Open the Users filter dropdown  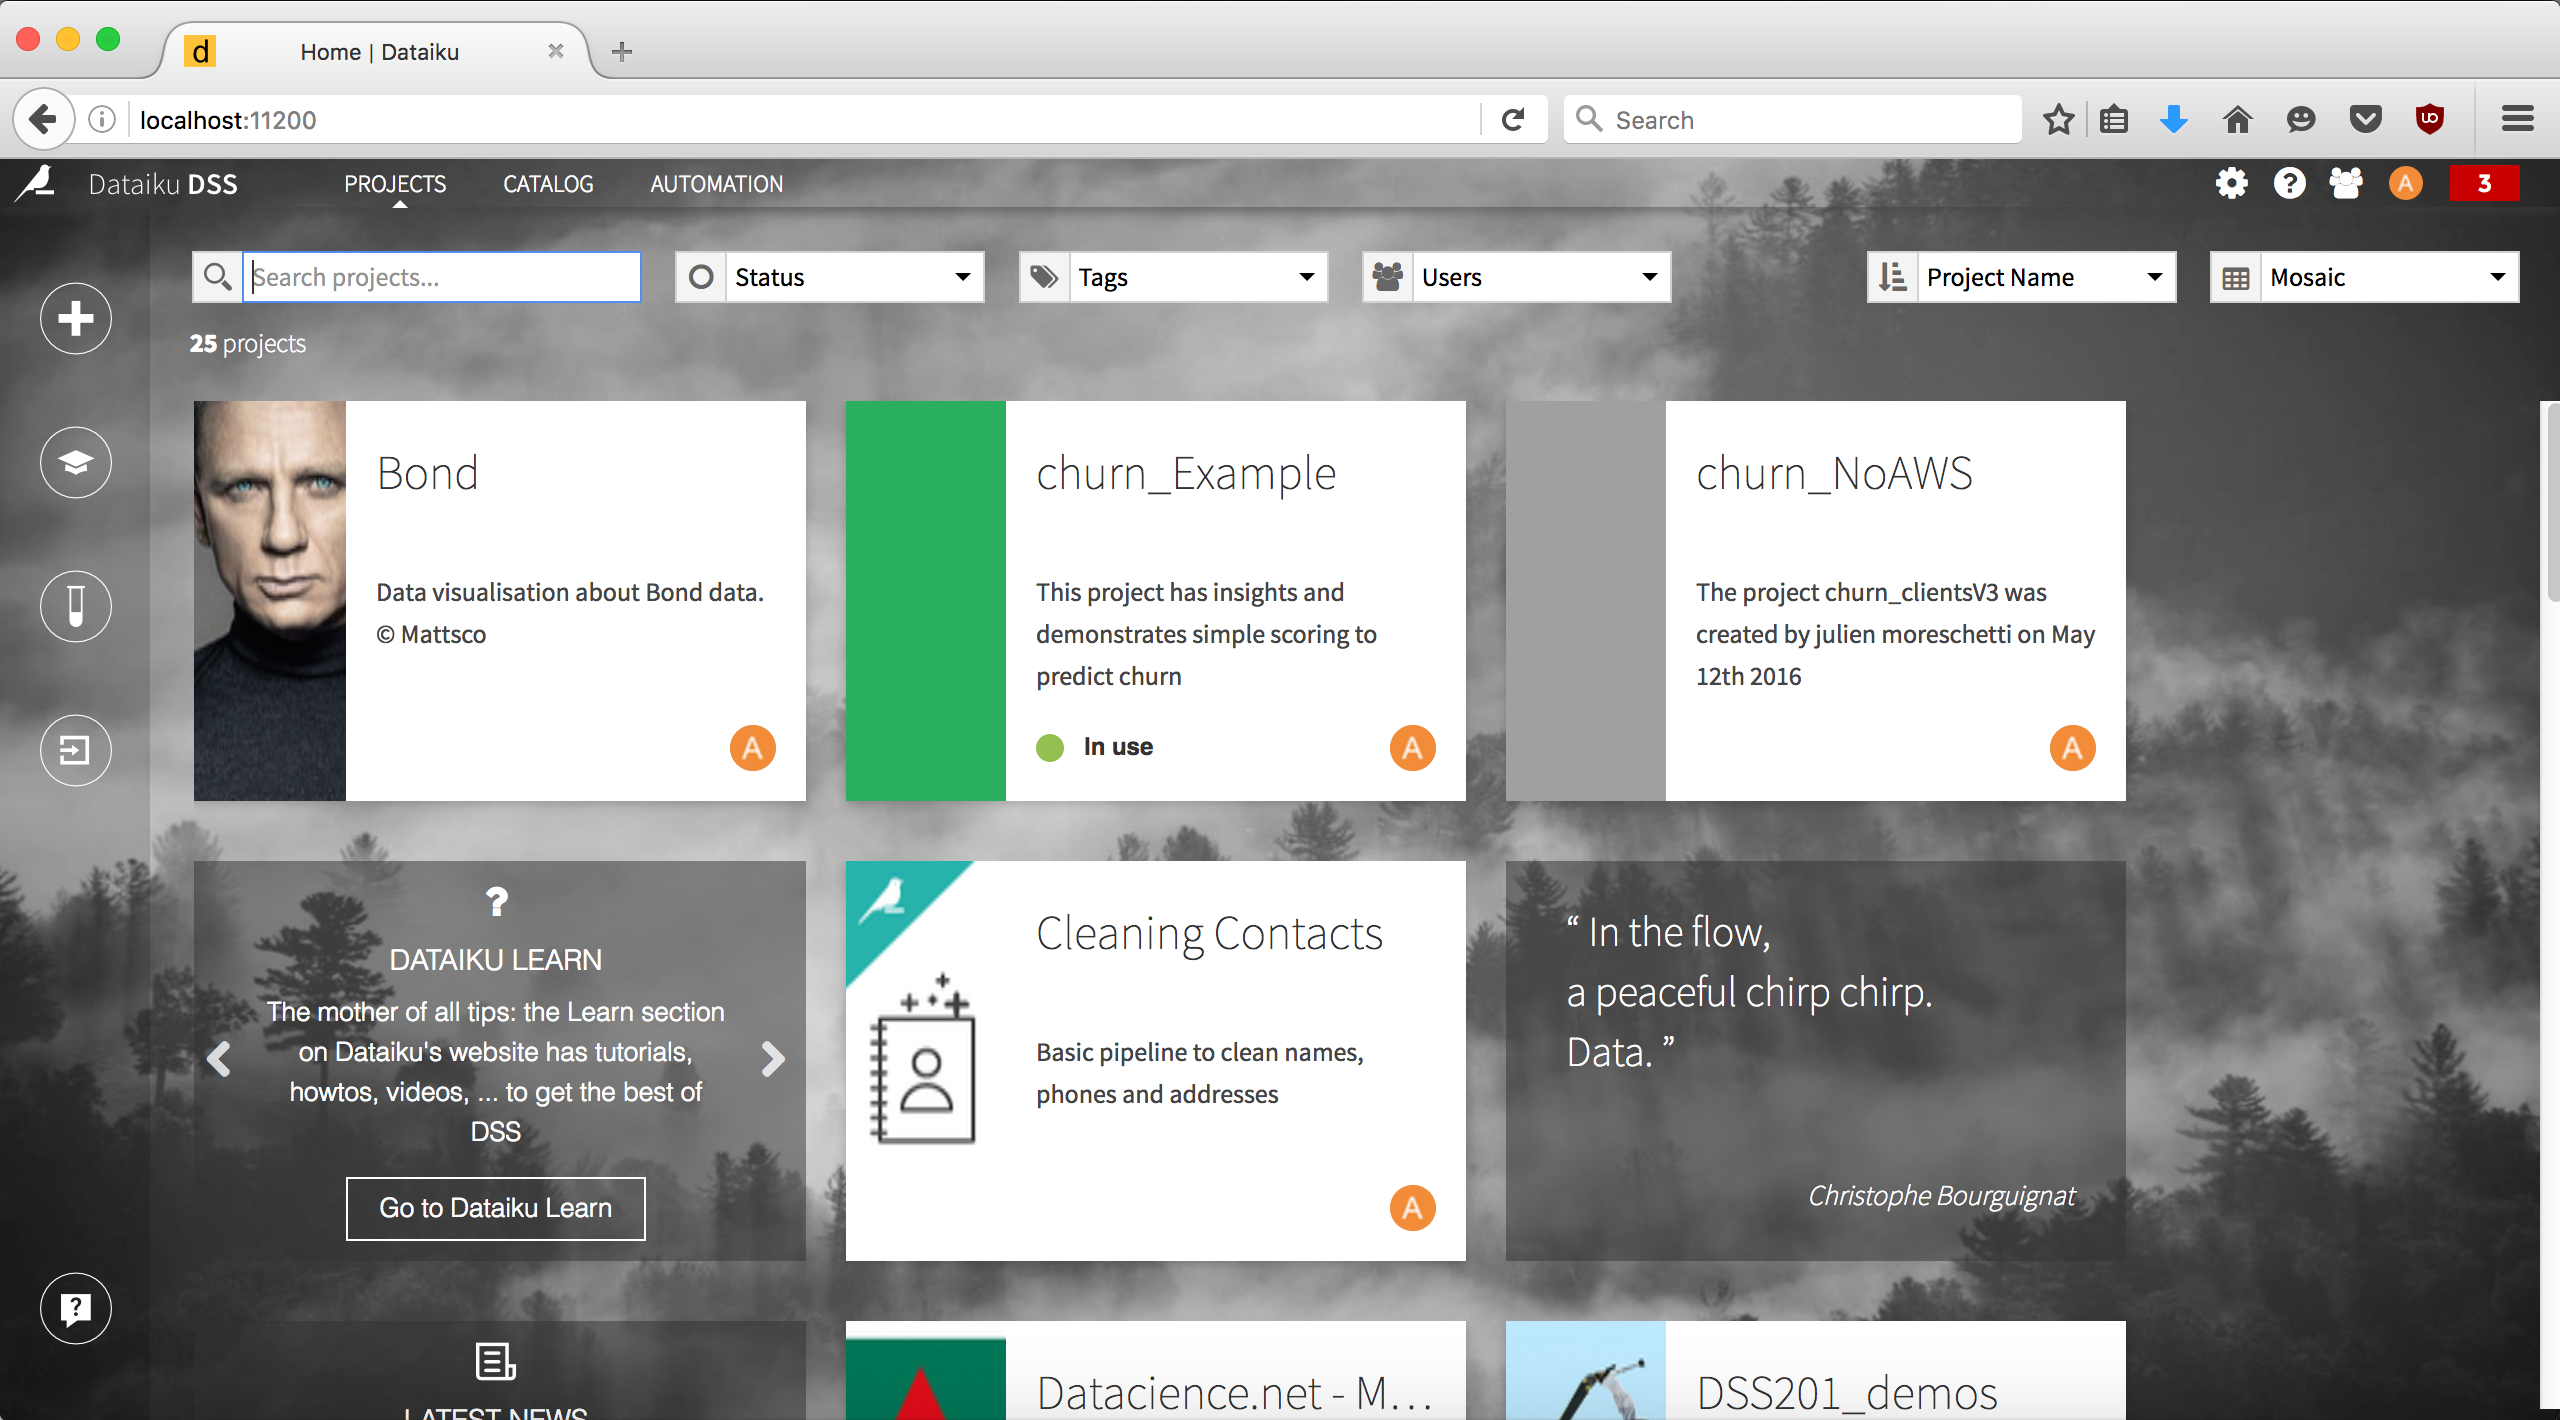pos(1516,277)
